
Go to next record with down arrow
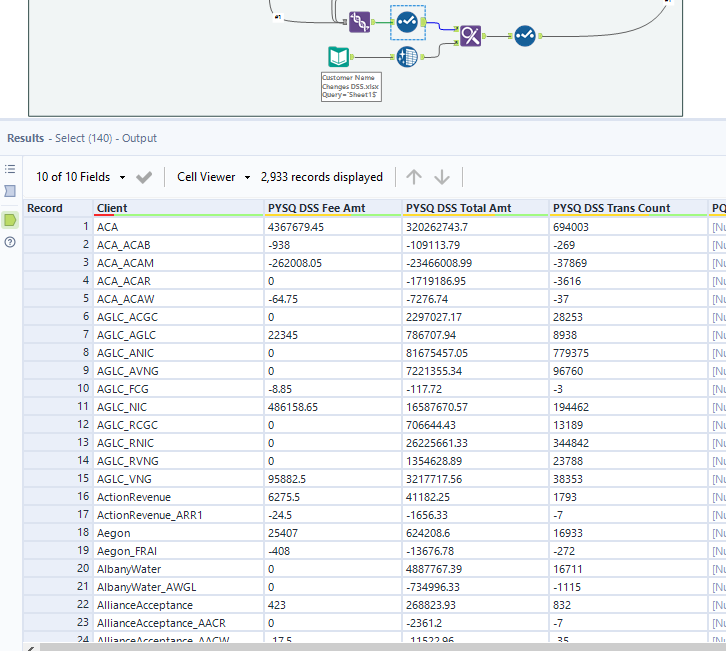(442, 177)
